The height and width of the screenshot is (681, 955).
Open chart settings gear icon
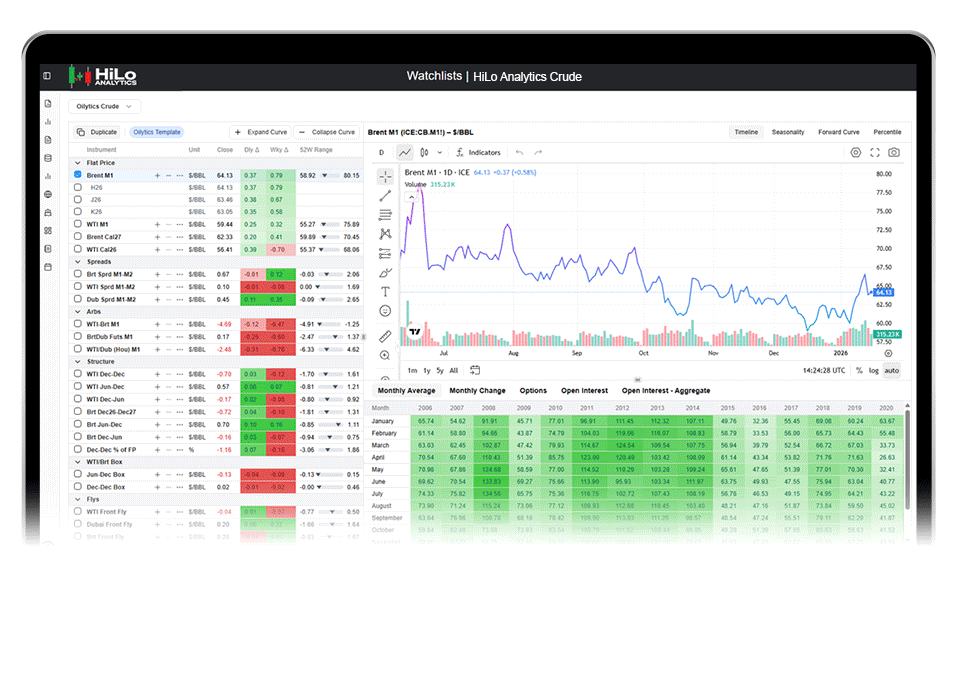856,152
